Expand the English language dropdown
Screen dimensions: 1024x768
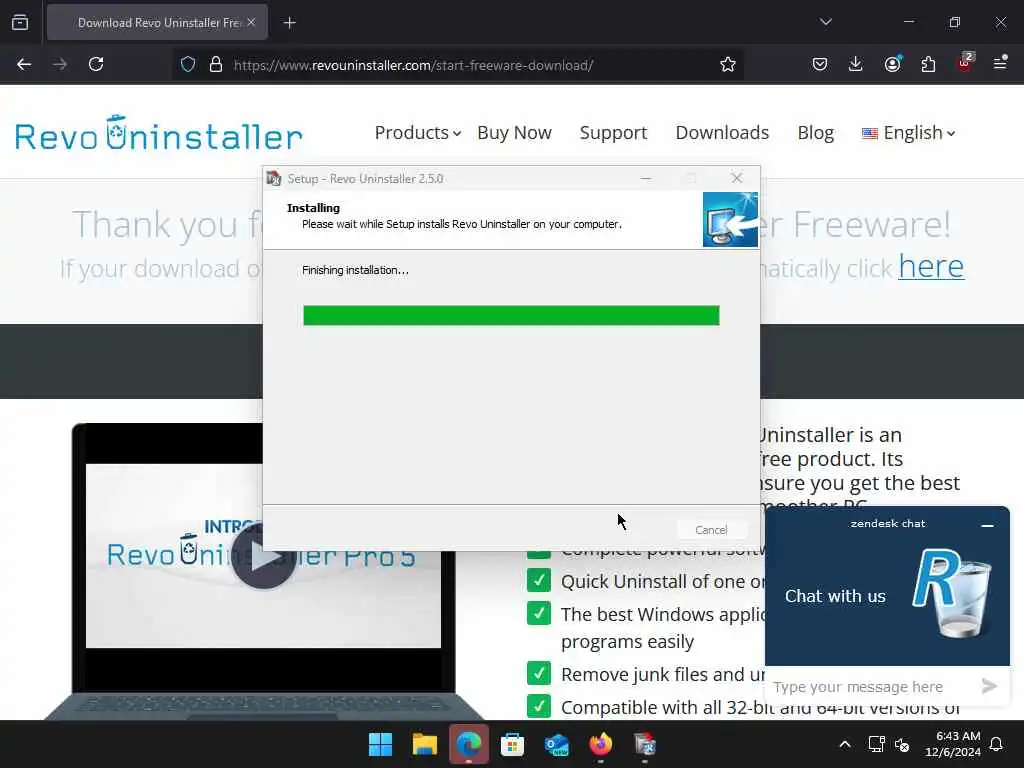[909, 133]
